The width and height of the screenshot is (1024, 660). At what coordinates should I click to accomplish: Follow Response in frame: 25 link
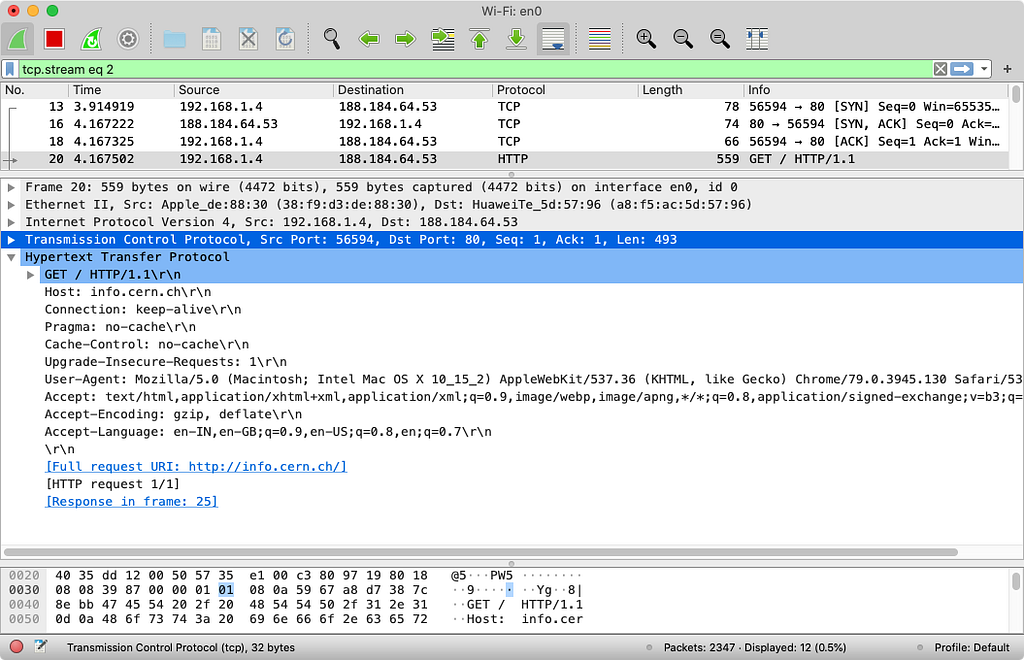[131, 502]
